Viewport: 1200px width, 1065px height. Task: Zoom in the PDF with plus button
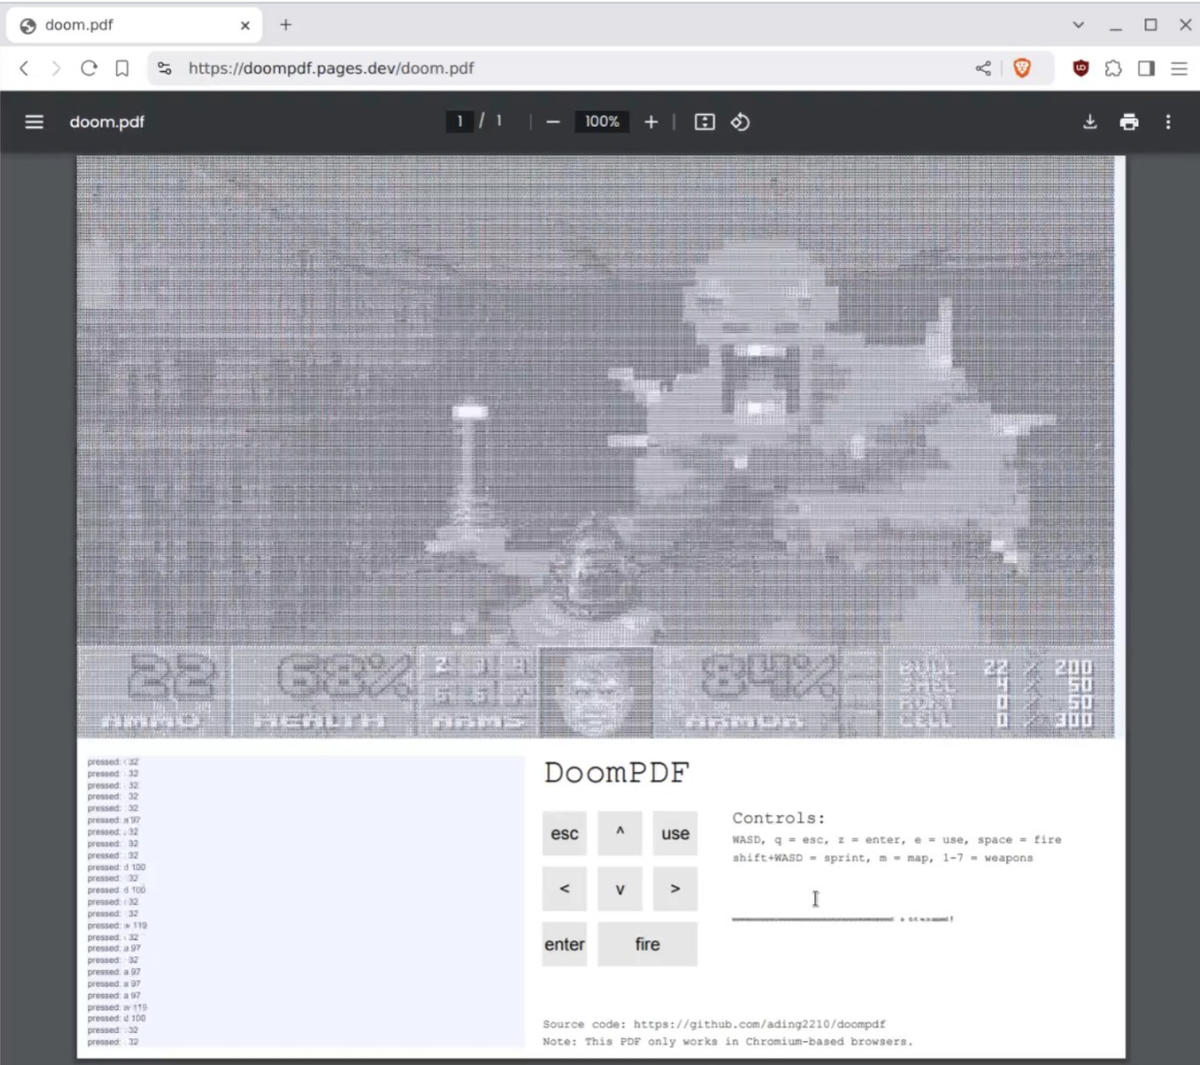[651, 122]
